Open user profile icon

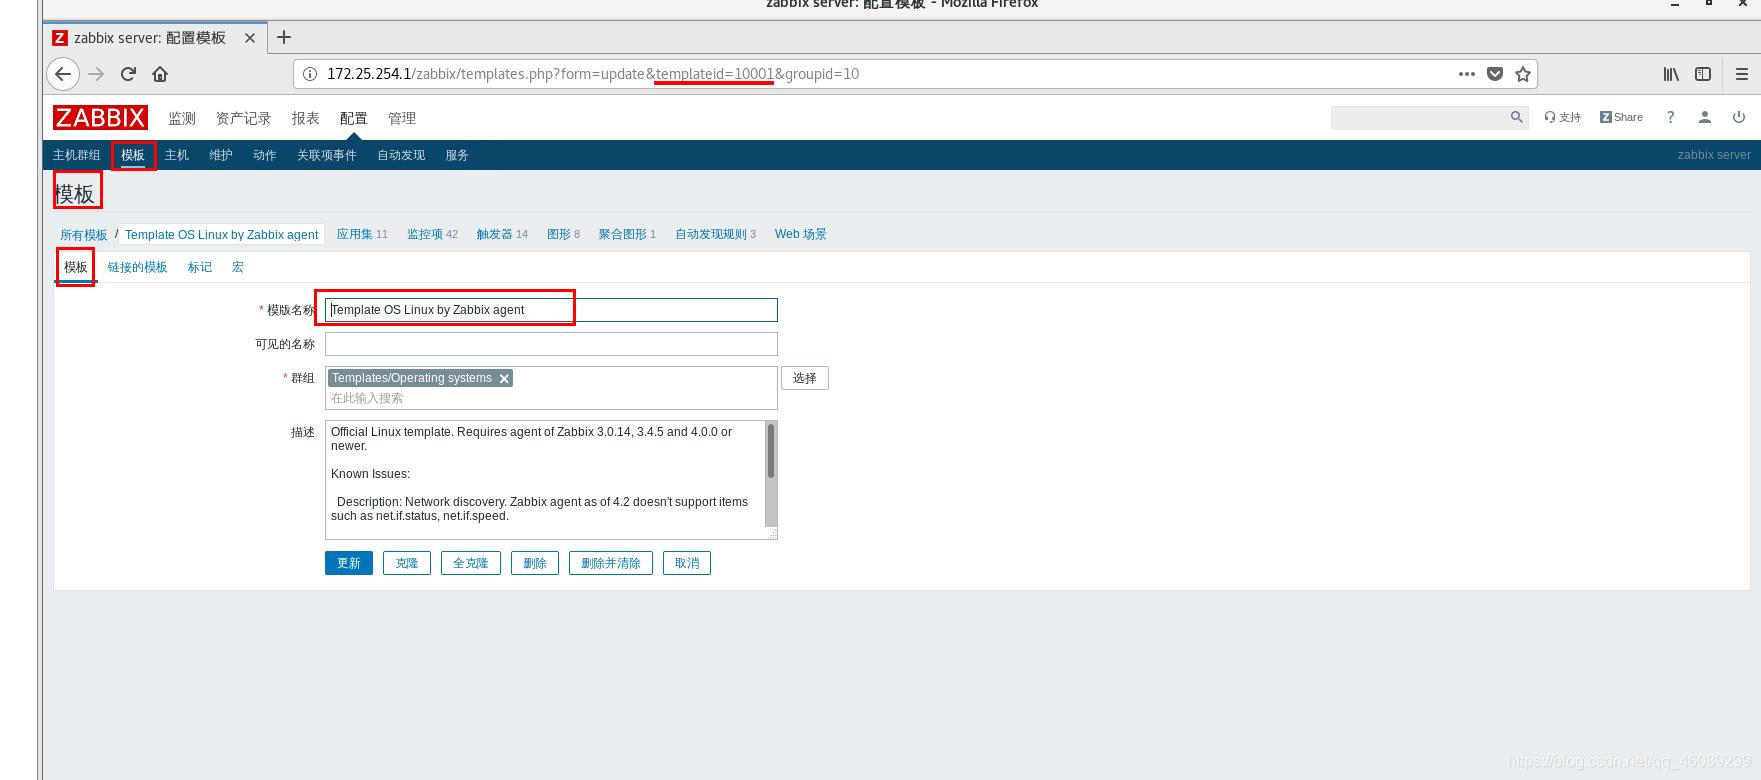pyautogui.click(x=1705, y=117)
